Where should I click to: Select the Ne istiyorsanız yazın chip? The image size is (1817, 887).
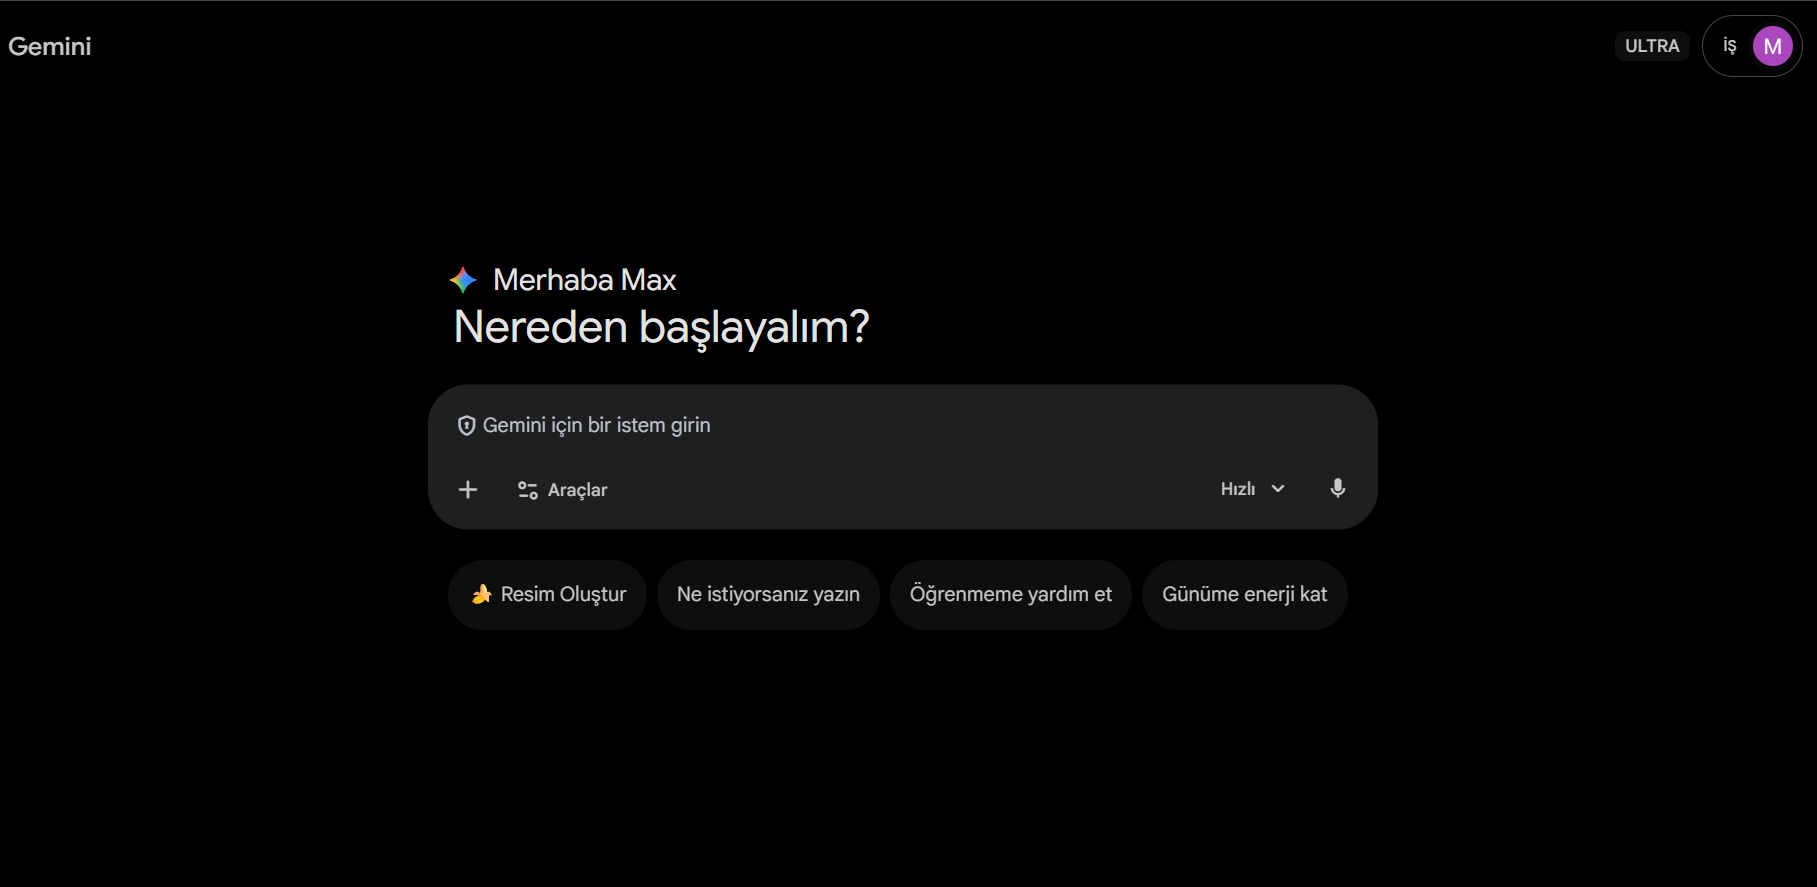768,595
